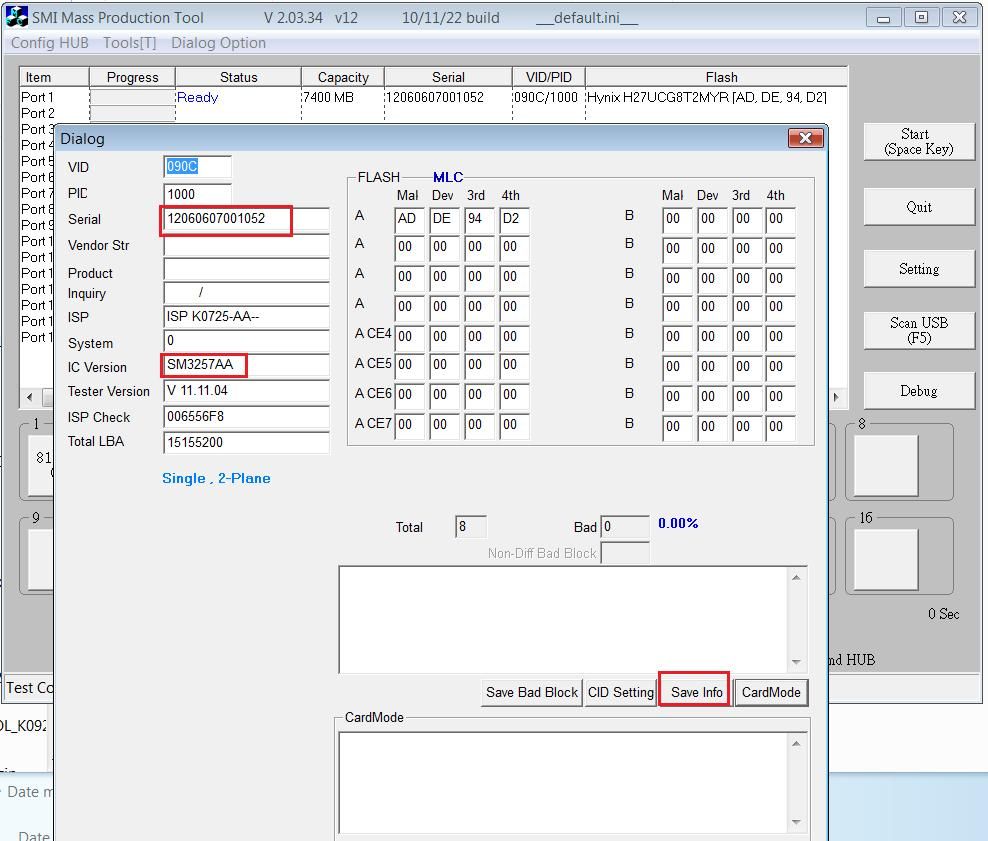The height and width of the screenshot is (841, 988).
Task: Click the empty Product field
Action: point(246,270)
